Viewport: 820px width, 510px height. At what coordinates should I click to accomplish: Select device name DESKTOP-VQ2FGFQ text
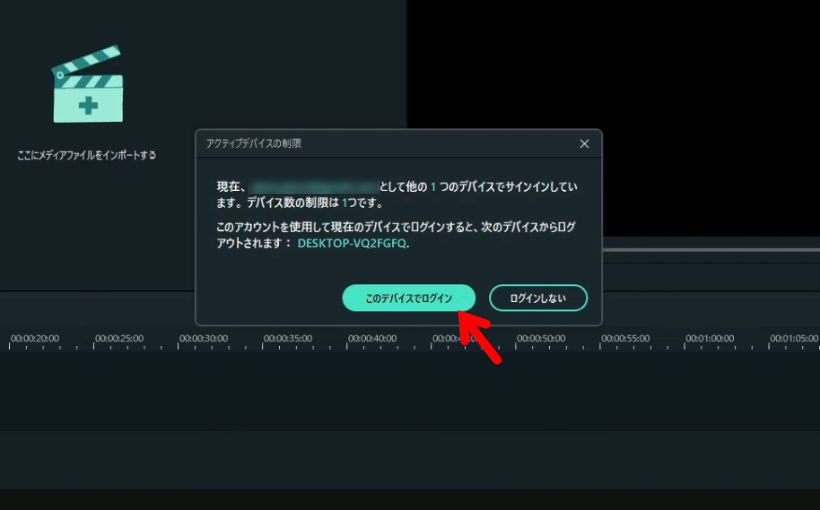352,243
